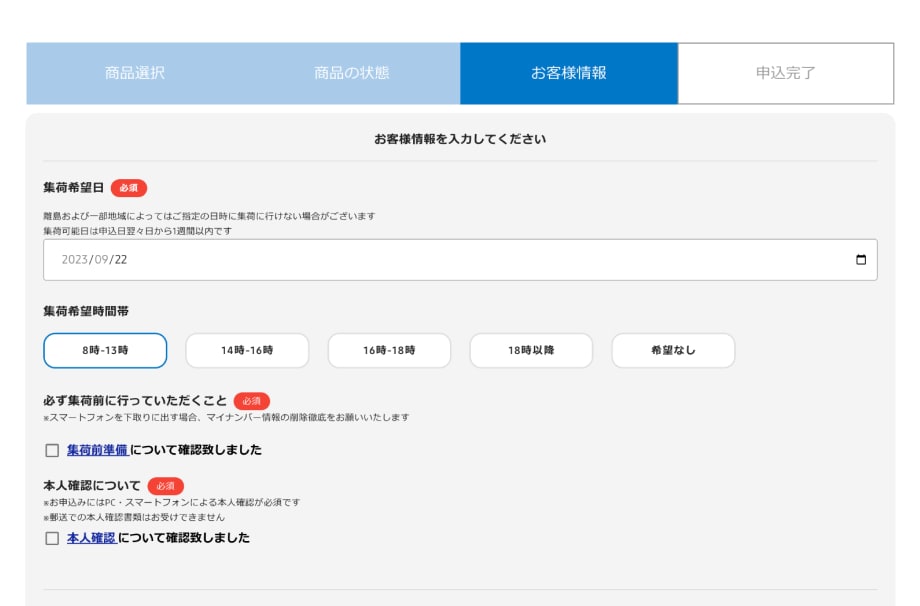Screen dimensions: 920x606
Task: Choose the 18時以降 pickup time option
Action: click(x=531, y=351)
